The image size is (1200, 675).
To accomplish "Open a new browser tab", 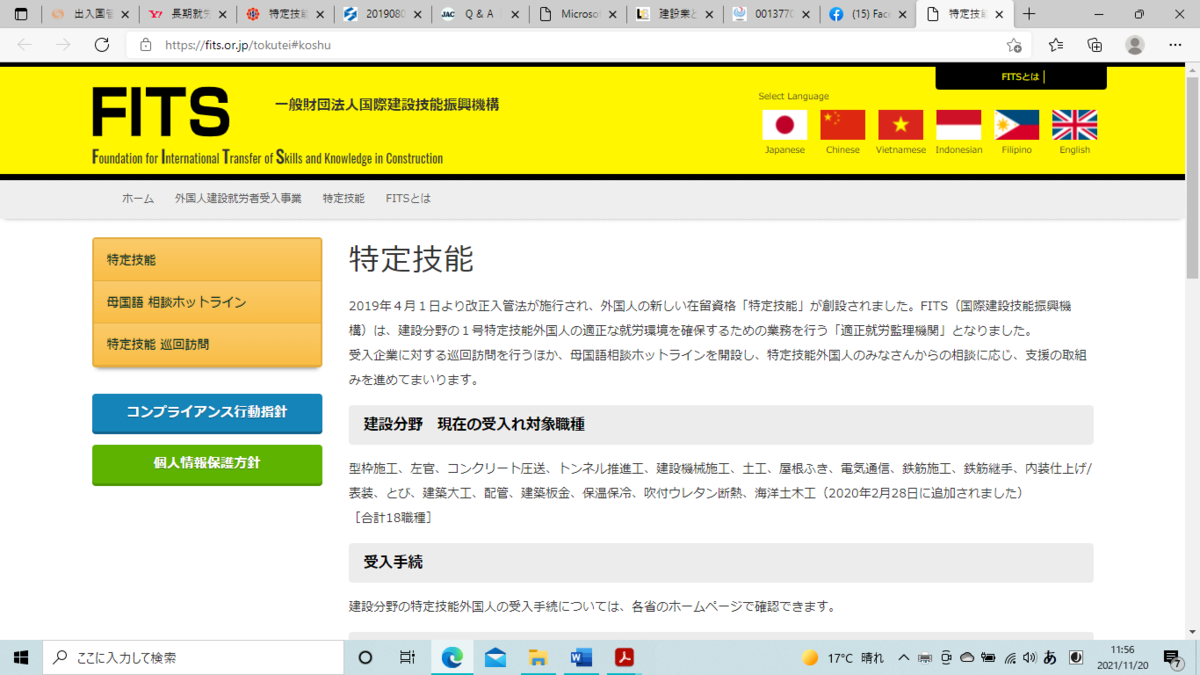I will point(1029,14).
